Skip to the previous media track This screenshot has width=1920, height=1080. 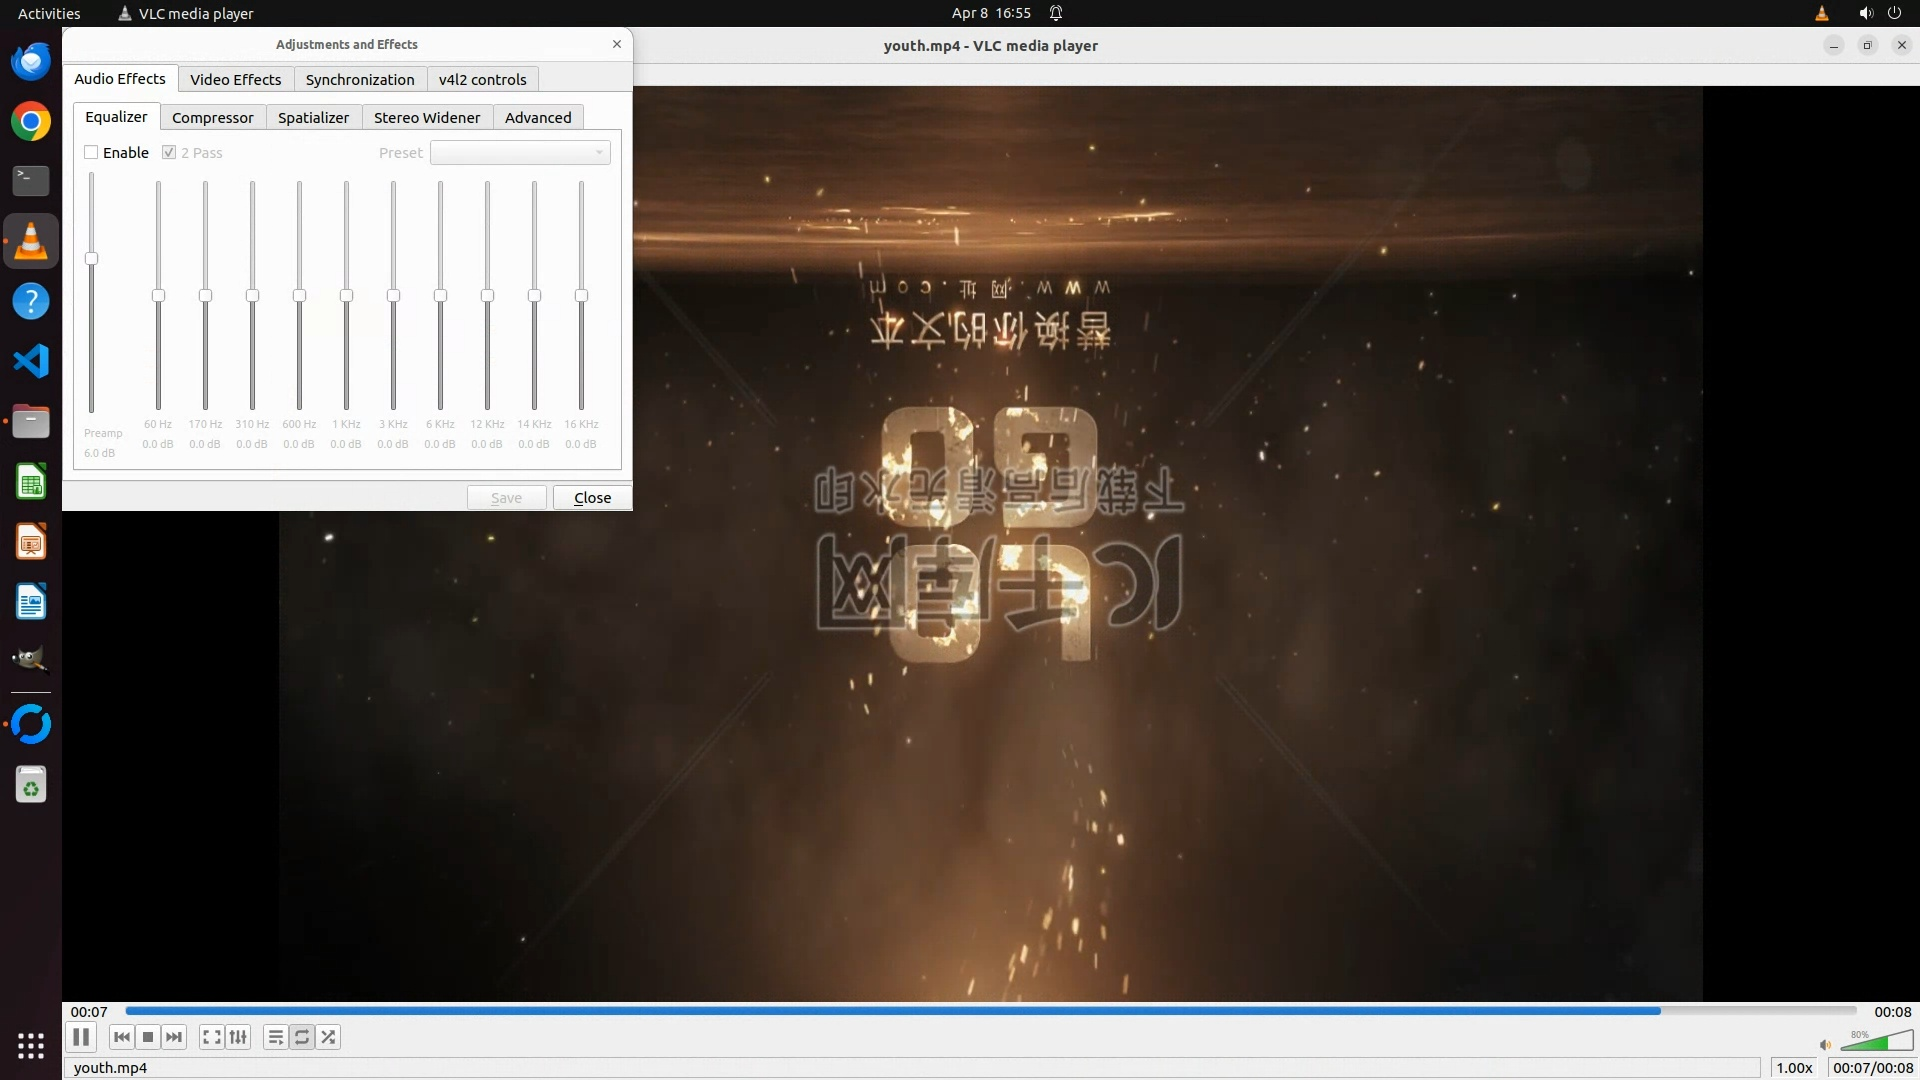122,1037
